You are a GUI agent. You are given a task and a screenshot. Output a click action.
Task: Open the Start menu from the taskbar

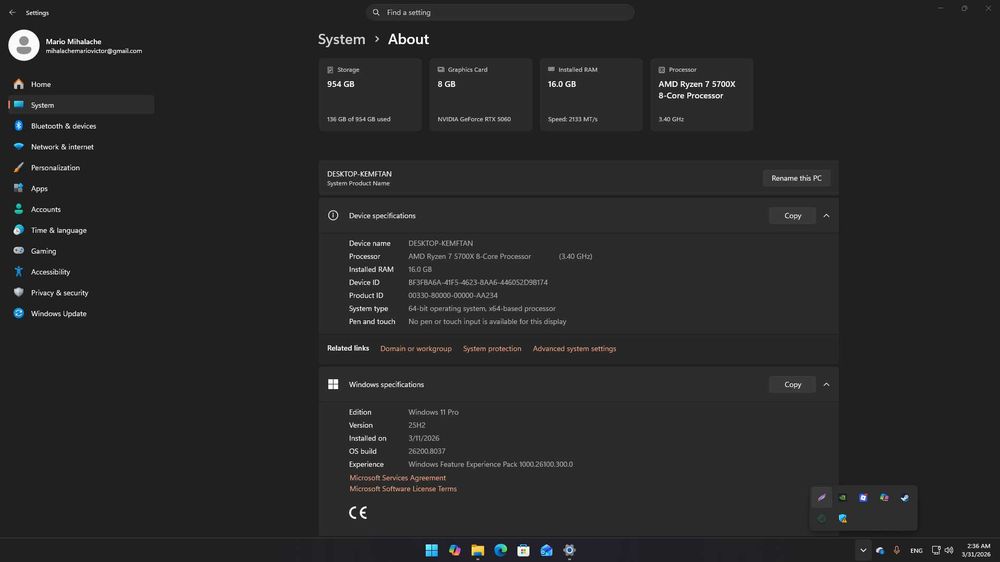click(x=432, y=550)
